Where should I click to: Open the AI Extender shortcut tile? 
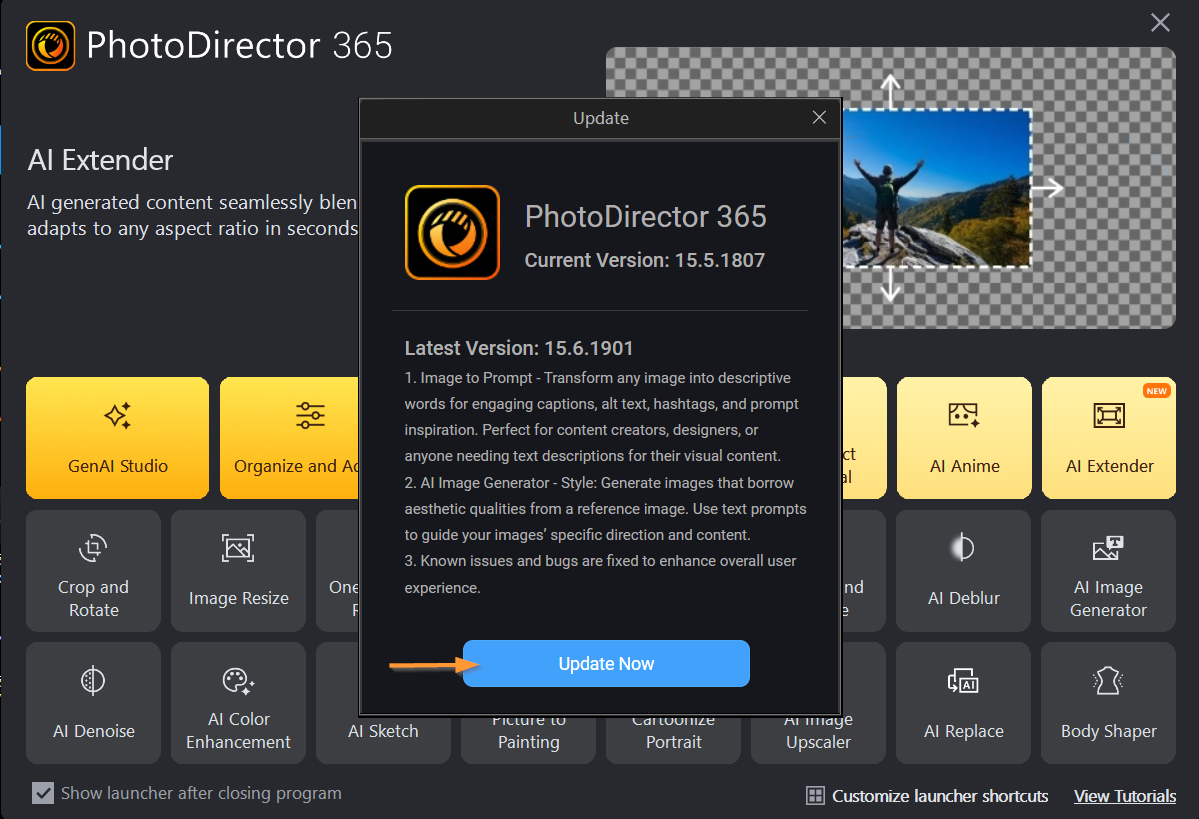point(1109,437)
